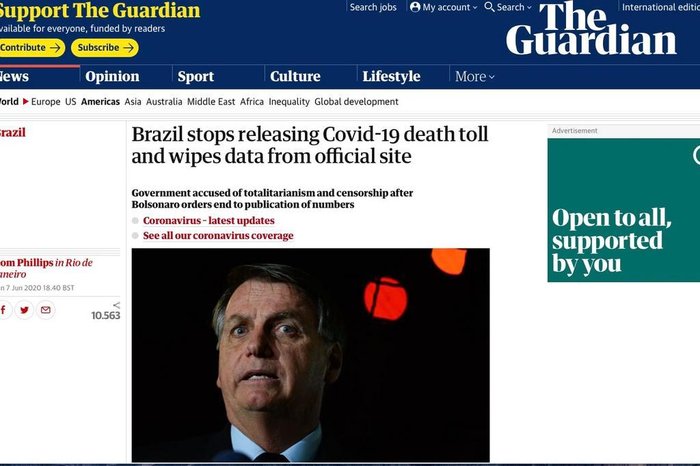Screen dimensions: 700x466
Task: Open Coronavirus – latest updates link
Action: coord(208,221)
